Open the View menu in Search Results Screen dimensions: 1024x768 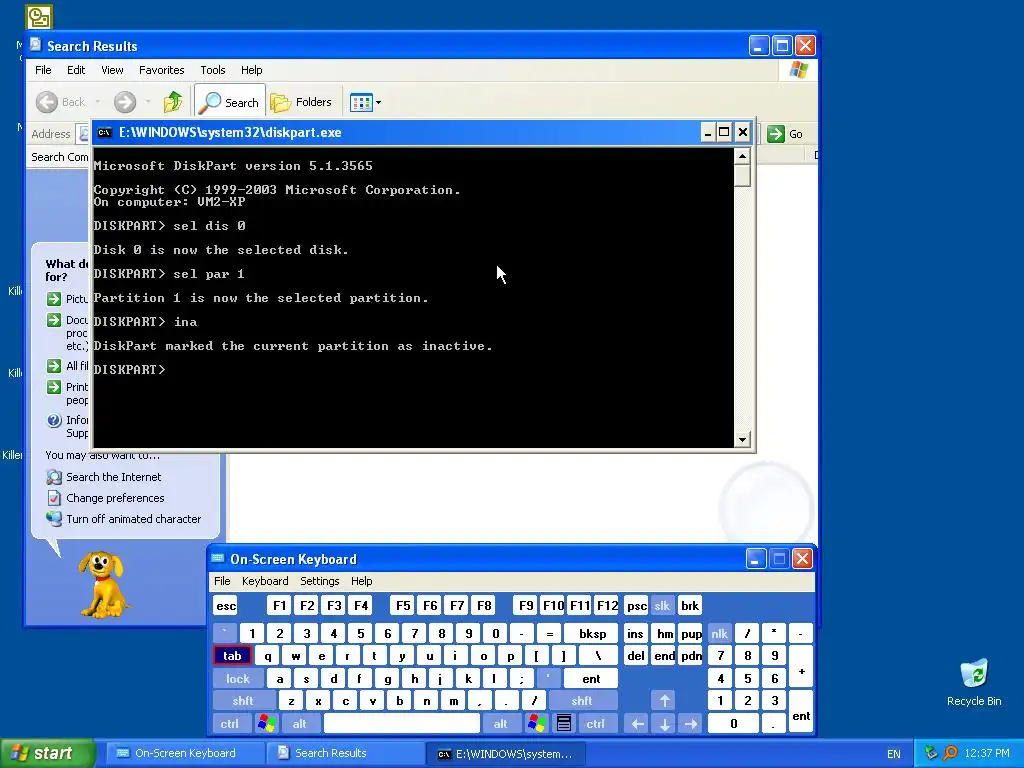(112, 70)
